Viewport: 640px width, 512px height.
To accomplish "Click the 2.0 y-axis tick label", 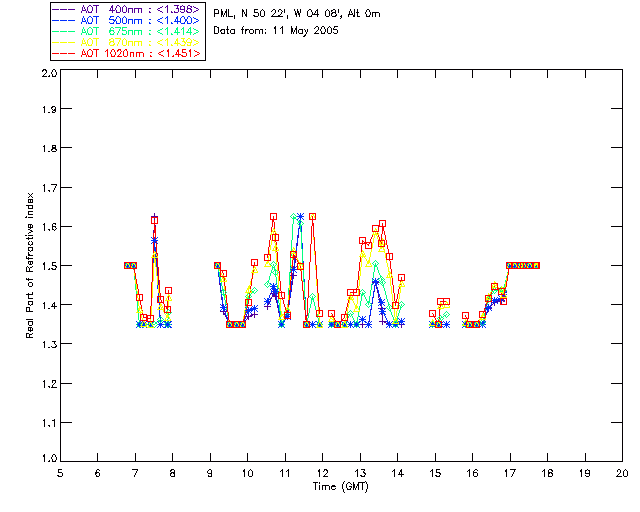I will coord(49,73).
